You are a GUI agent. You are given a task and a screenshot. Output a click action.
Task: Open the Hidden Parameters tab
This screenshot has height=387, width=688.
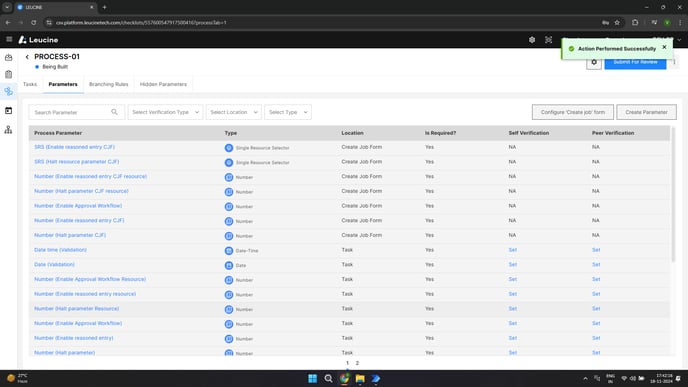[163, 84]
